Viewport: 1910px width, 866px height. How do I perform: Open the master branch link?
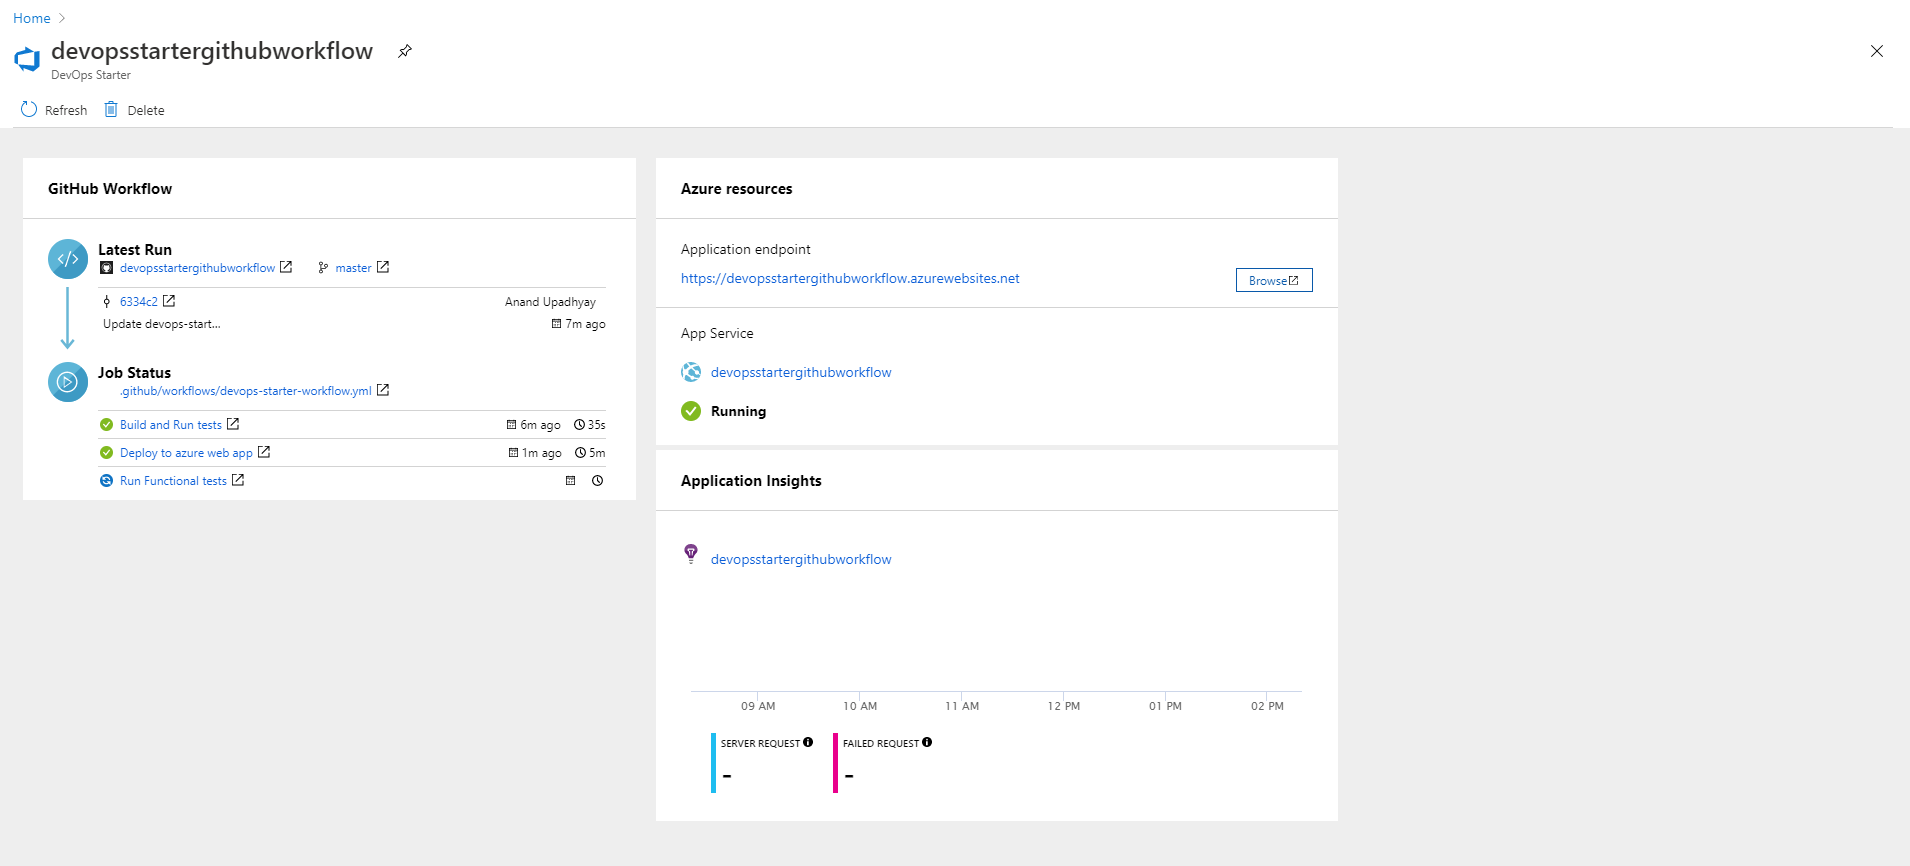pos(353,268)
